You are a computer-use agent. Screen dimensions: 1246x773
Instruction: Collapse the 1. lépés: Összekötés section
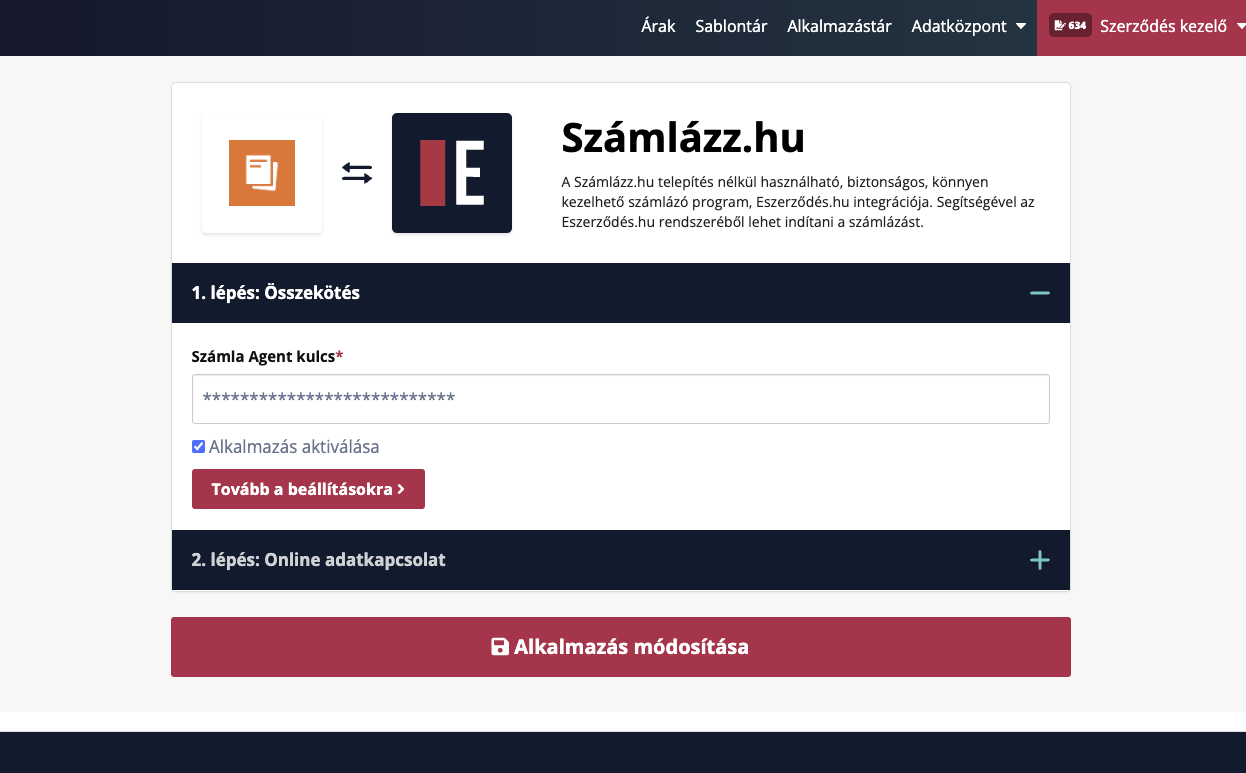click(276, 293)
